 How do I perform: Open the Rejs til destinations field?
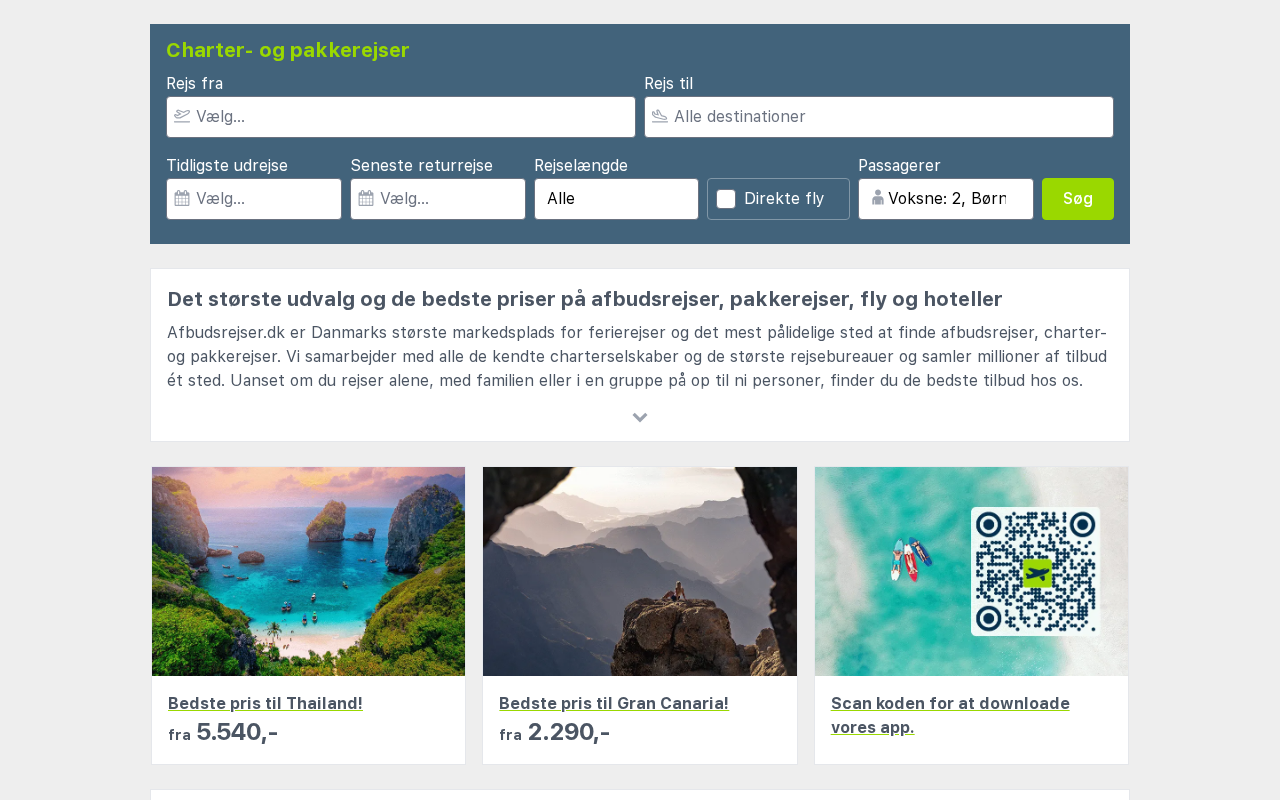pos(879,117)
